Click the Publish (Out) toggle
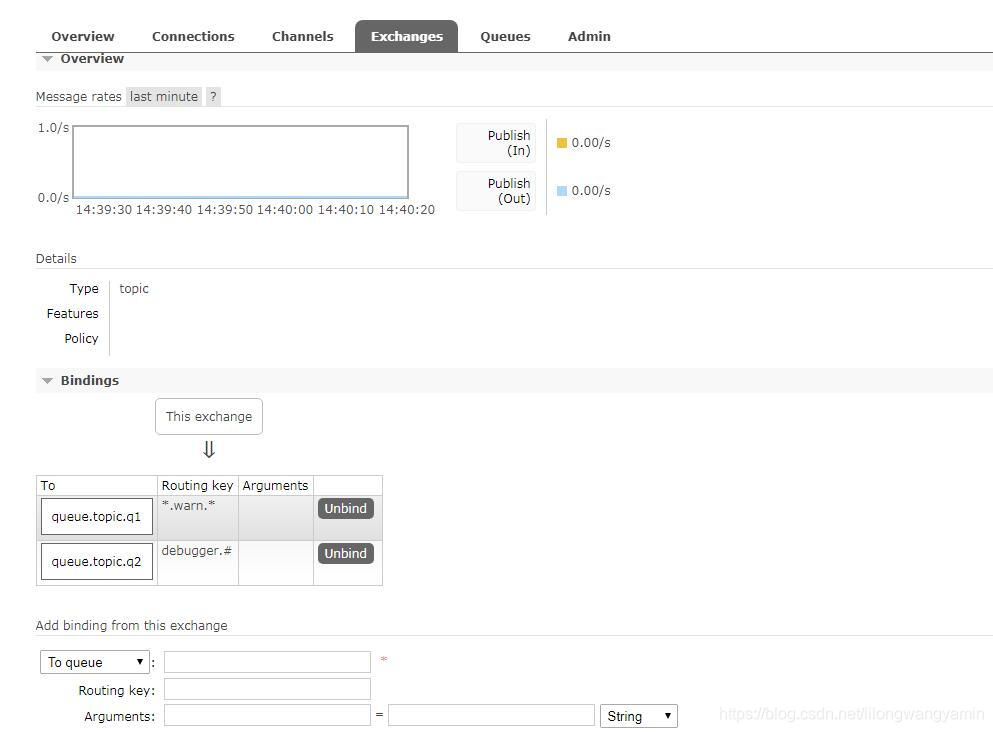Image resolution: width=993 pixels, height=732 pixels. coord(495,190)
